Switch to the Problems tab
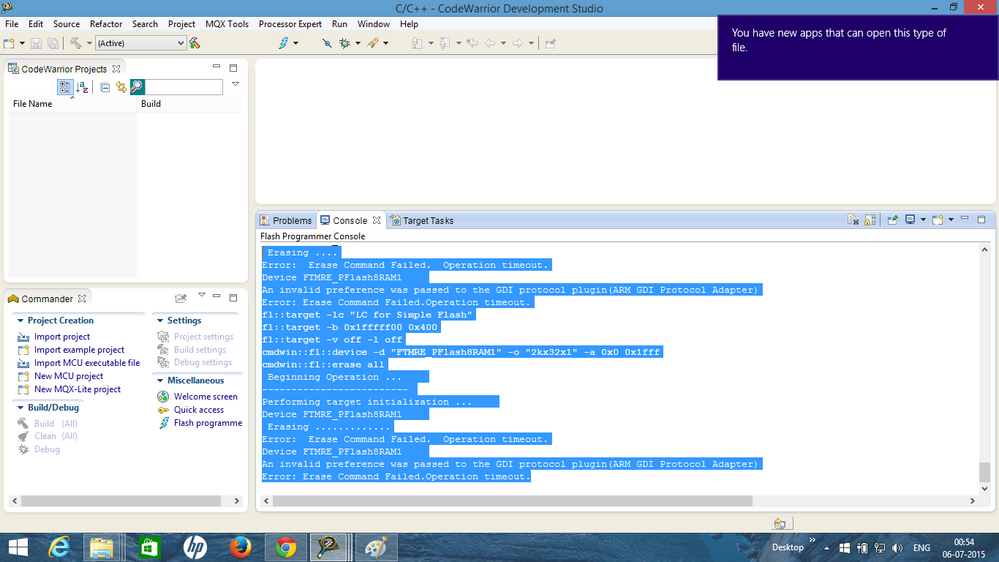This screenshot has width=999, height=562. (285, 220)
